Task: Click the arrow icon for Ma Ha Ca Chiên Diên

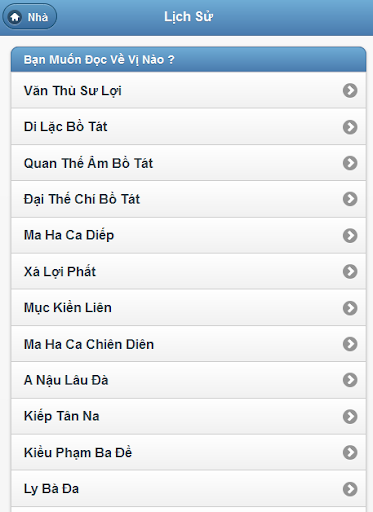Action: (350, 344)
